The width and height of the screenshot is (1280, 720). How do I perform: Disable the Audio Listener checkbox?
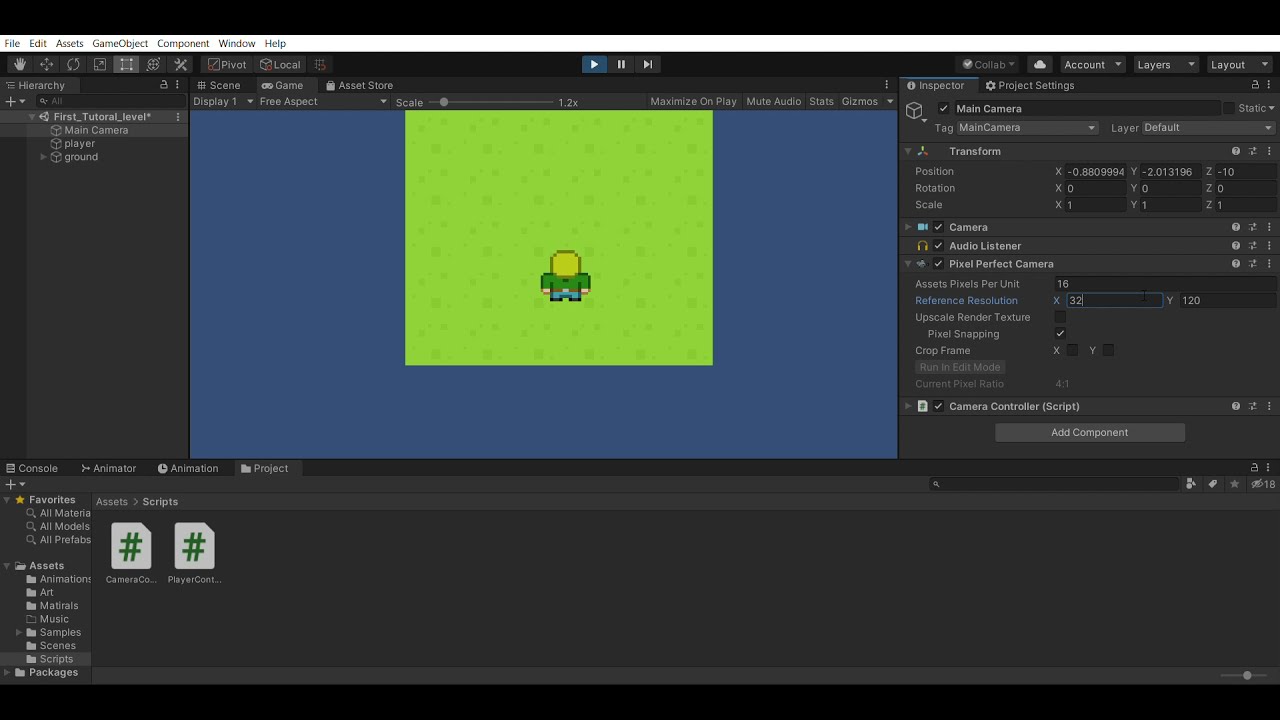coord(938,246)
